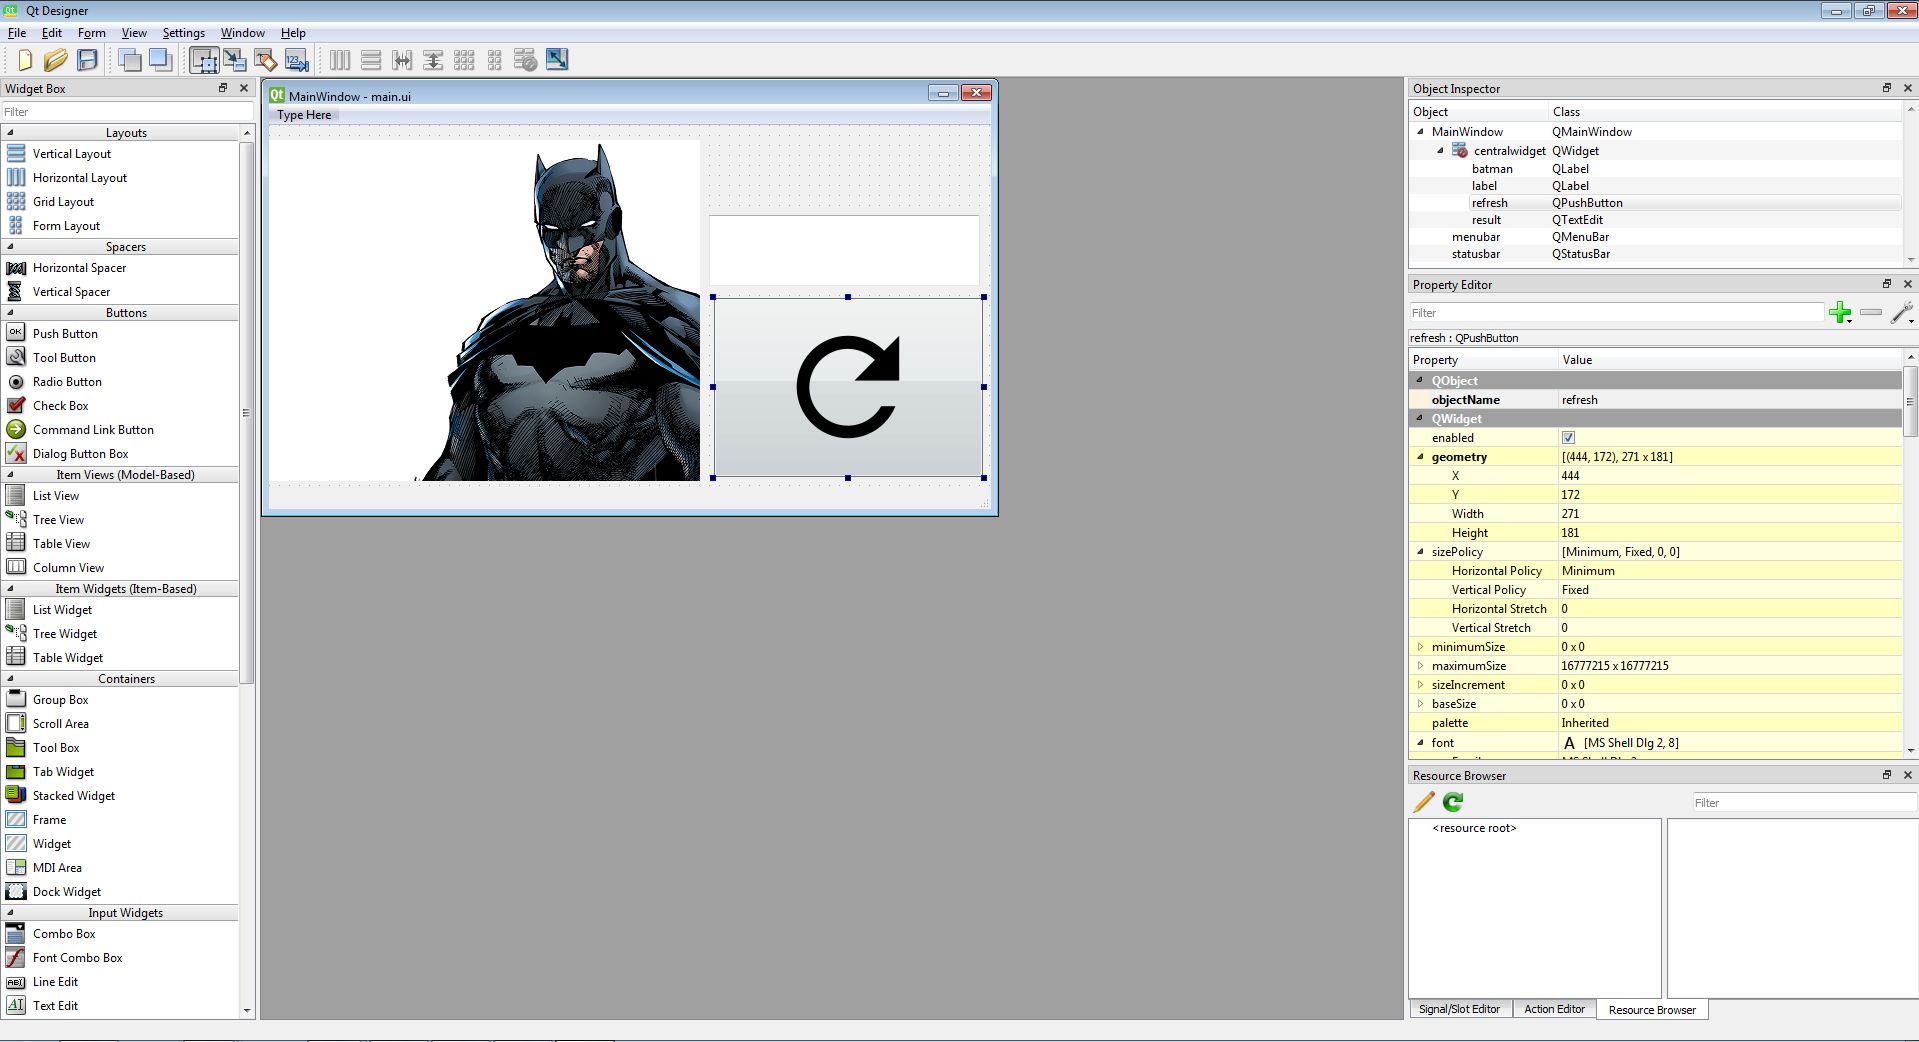Click the remove dynamic property minus icon

click(1871, 313)
